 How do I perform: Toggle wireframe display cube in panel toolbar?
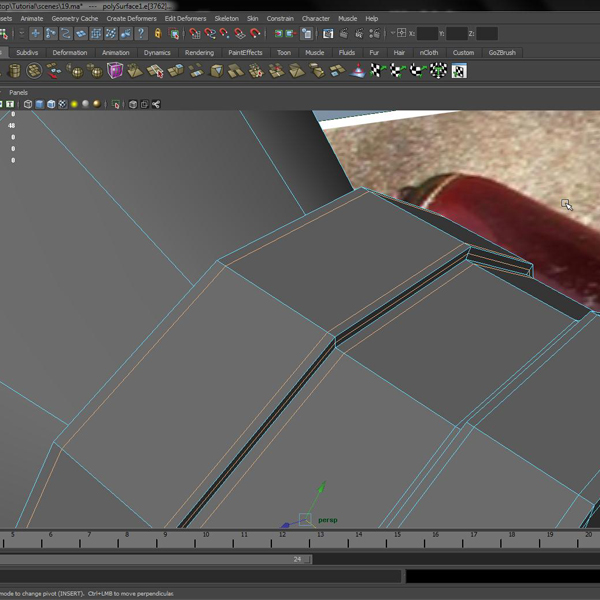point(28,104)
